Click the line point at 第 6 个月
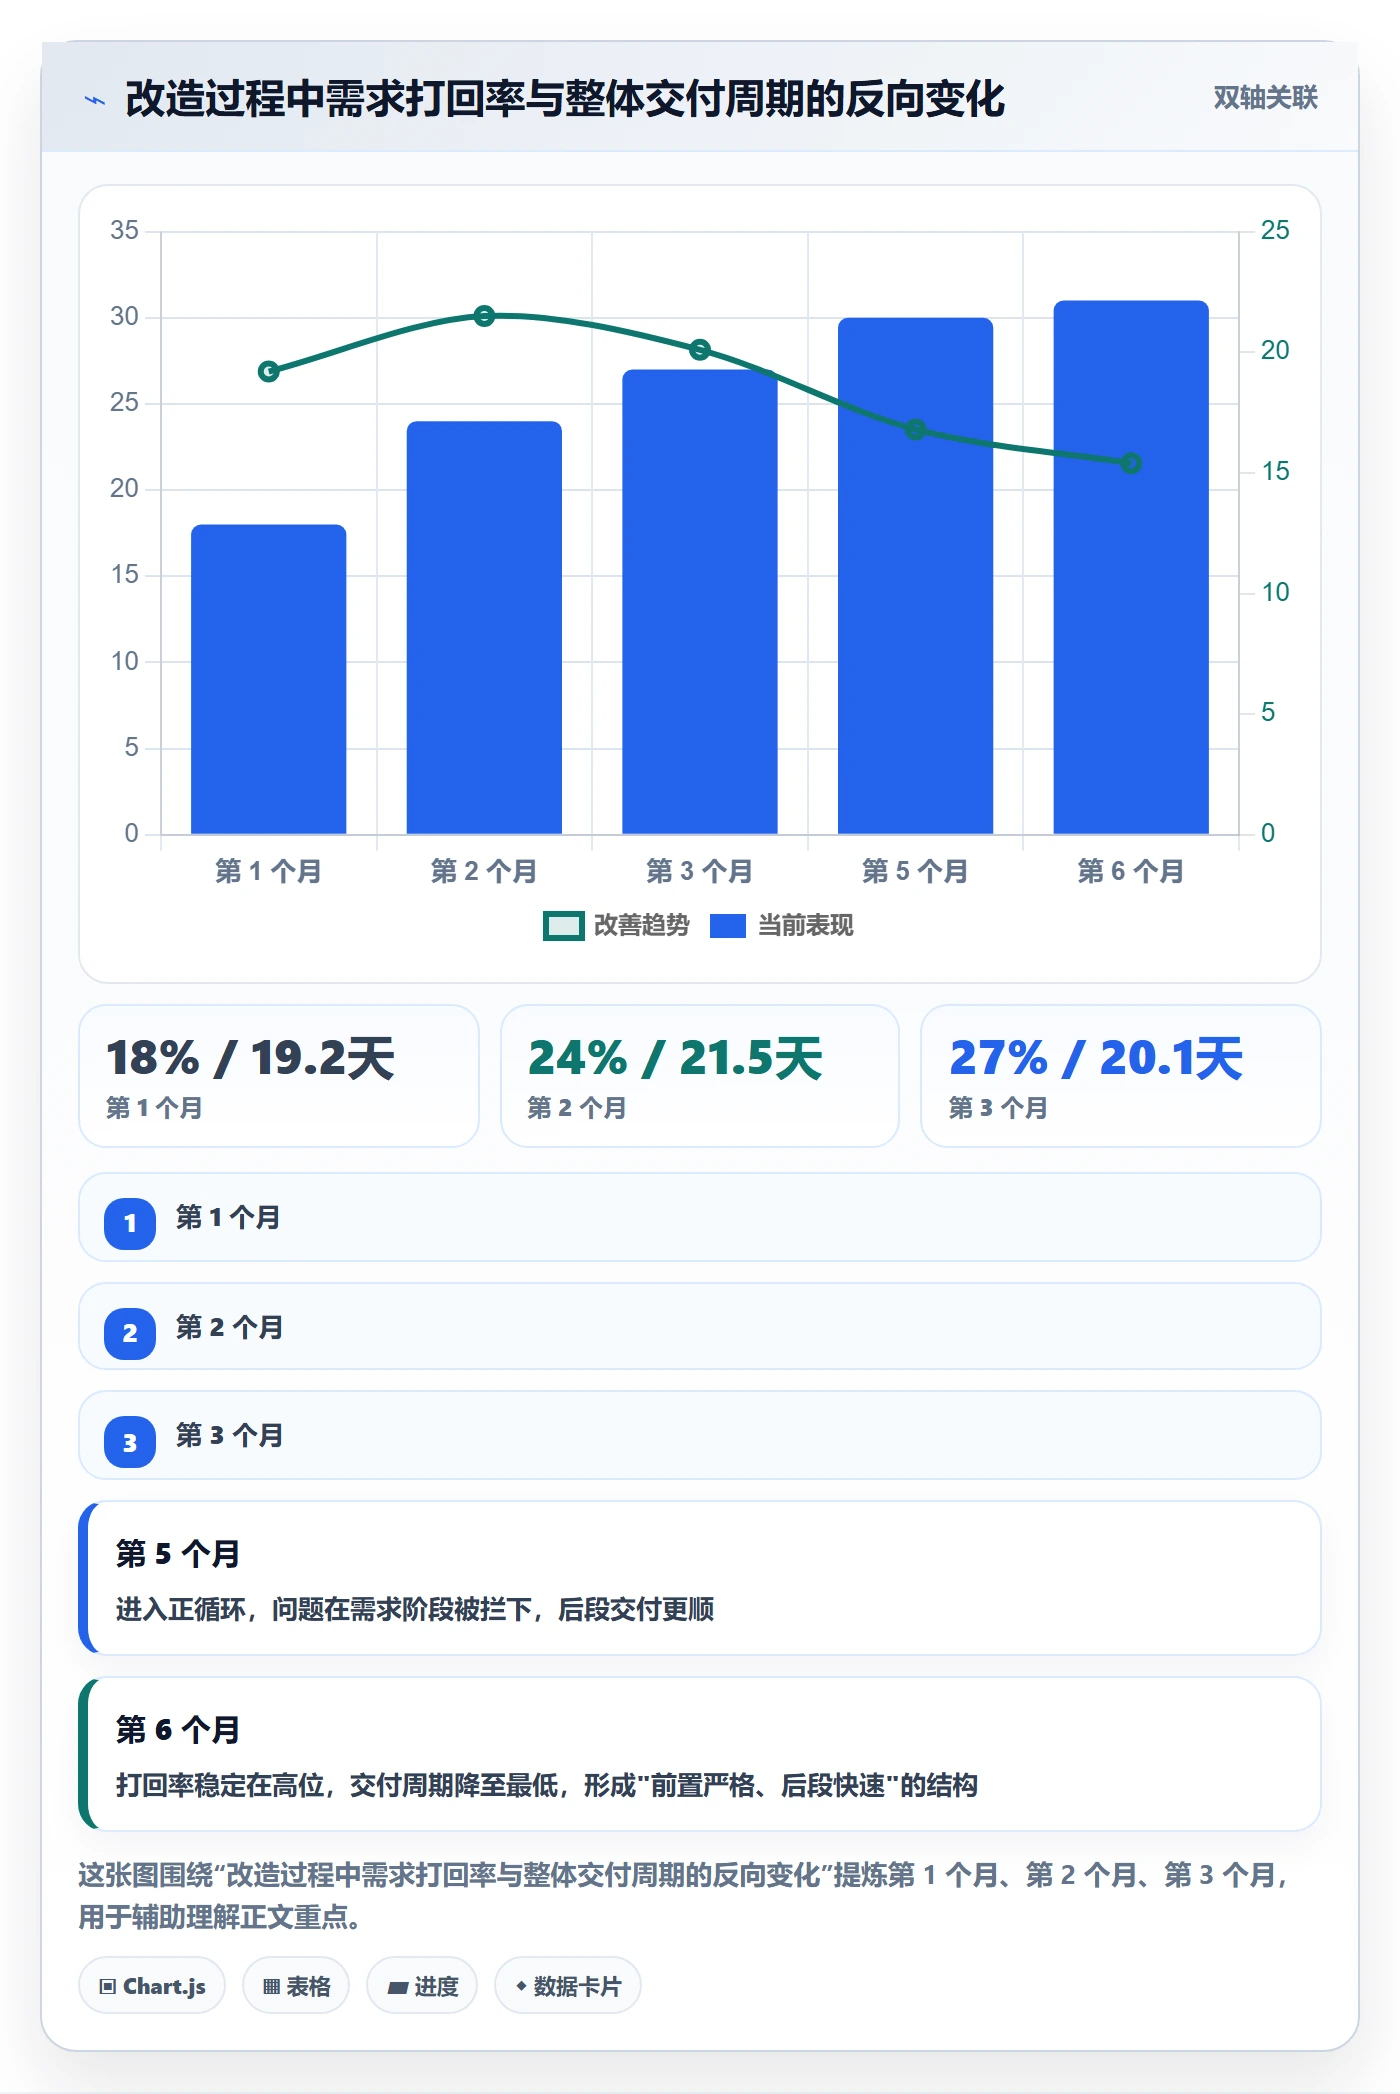1400x2094 pixels. pyautogui.click(x=1131, y=463)
